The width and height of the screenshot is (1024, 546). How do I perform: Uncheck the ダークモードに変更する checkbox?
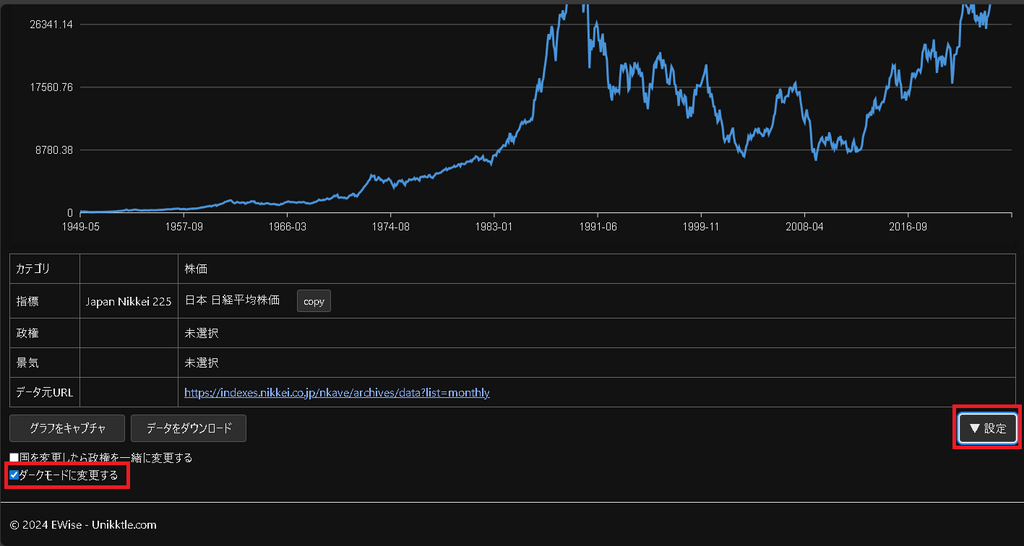14,475
